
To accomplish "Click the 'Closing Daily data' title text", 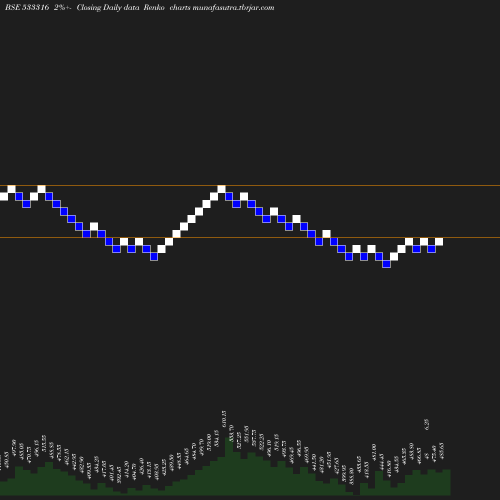I will pos(108,7).
